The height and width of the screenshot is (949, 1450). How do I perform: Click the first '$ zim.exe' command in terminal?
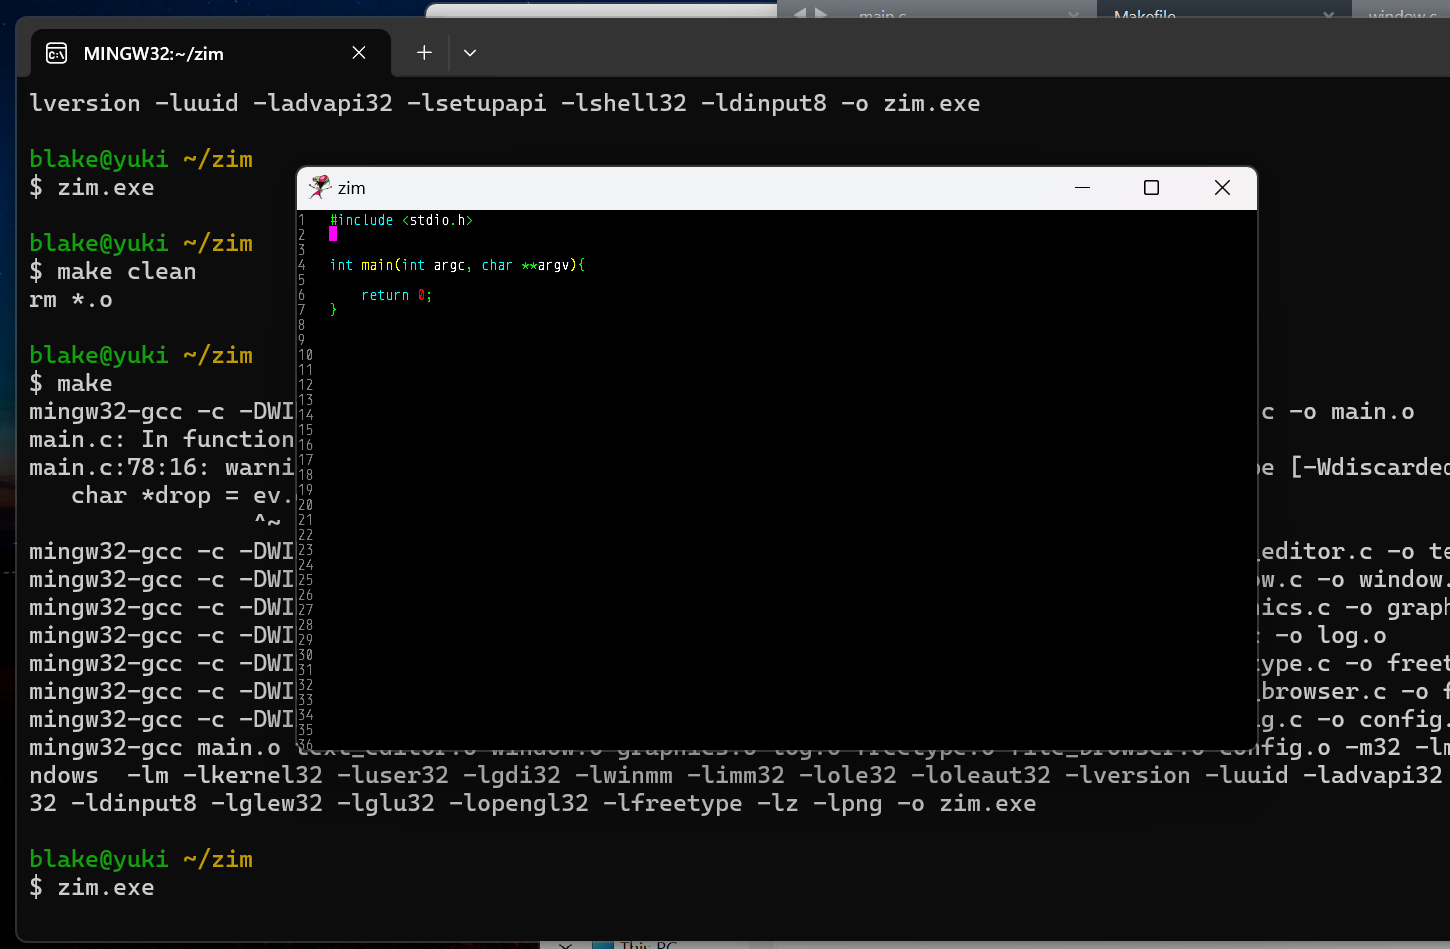92,187
